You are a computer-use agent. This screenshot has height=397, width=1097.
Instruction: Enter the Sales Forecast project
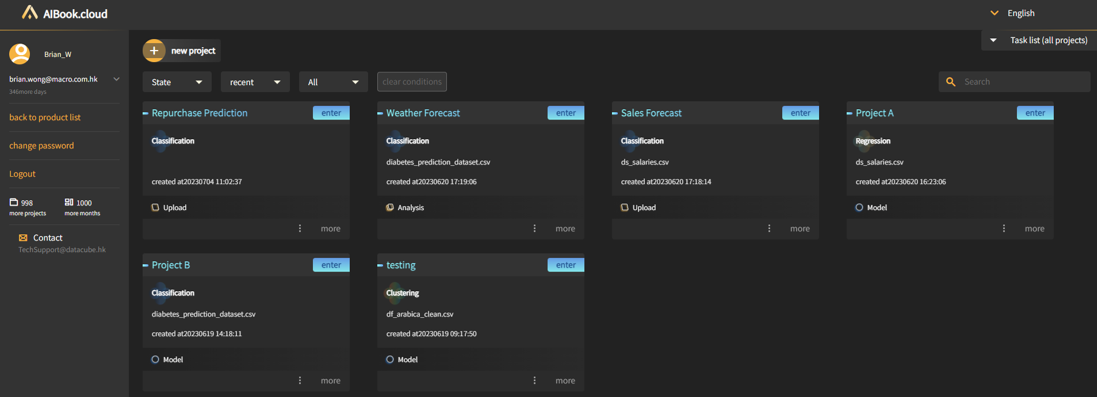pyautogui.click(x=800, y=113)
